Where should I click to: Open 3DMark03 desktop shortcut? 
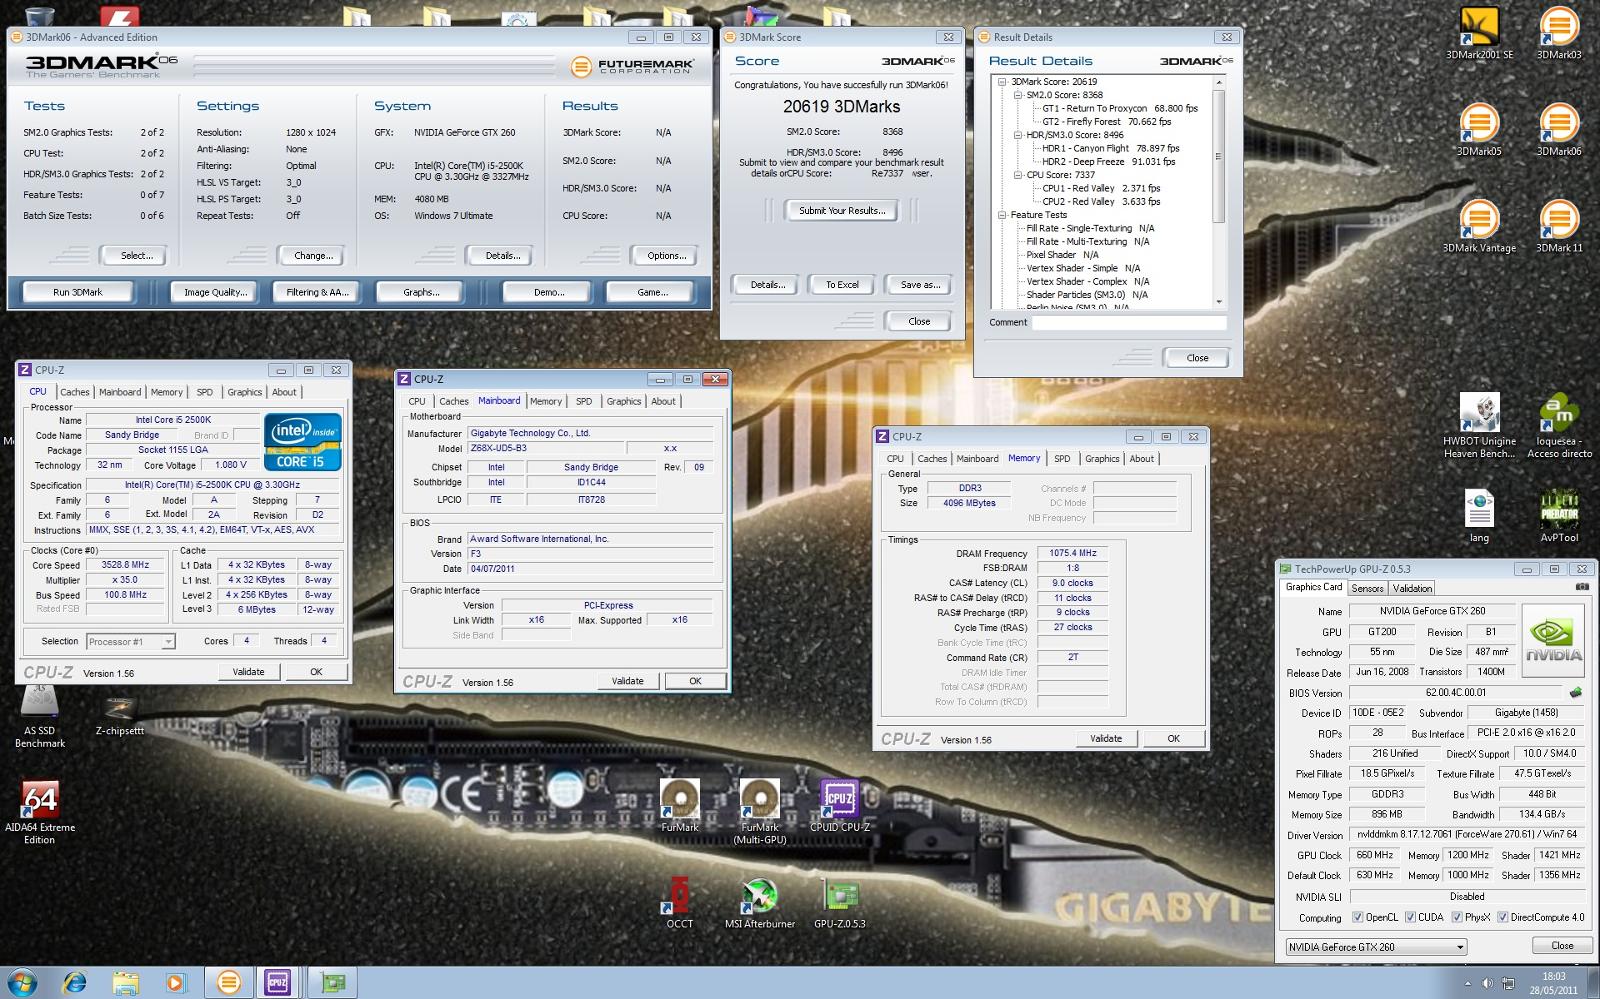(x=1559, y=33)
